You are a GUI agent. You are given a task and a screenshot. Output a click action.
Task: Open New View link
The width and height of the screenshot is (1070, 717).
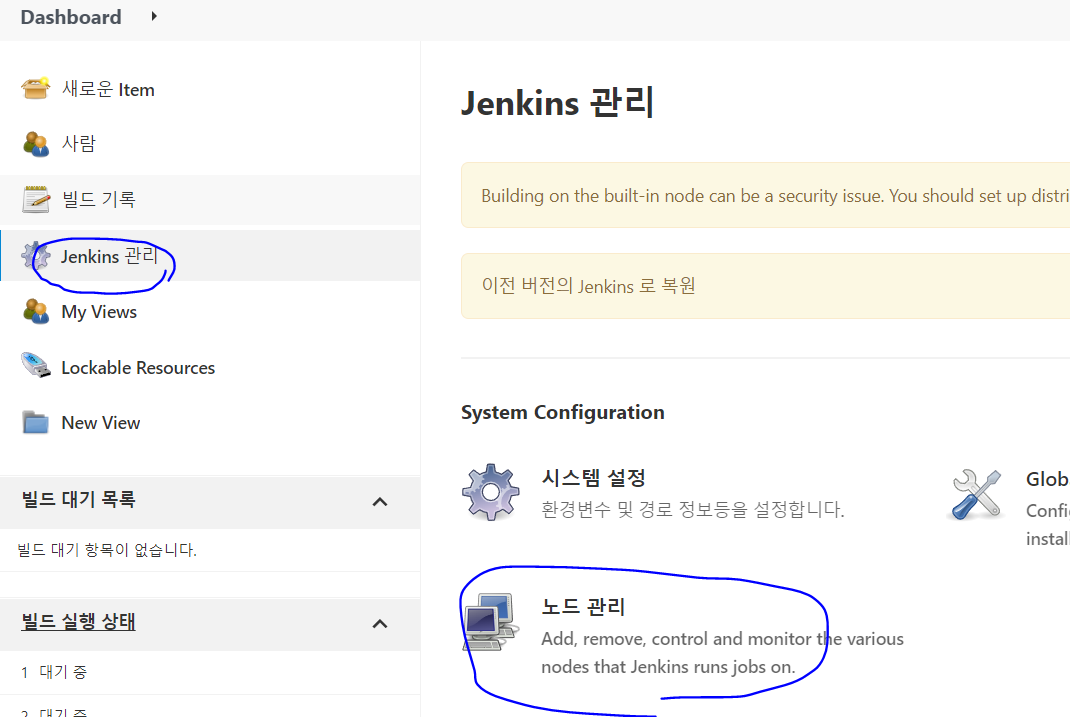100,423
